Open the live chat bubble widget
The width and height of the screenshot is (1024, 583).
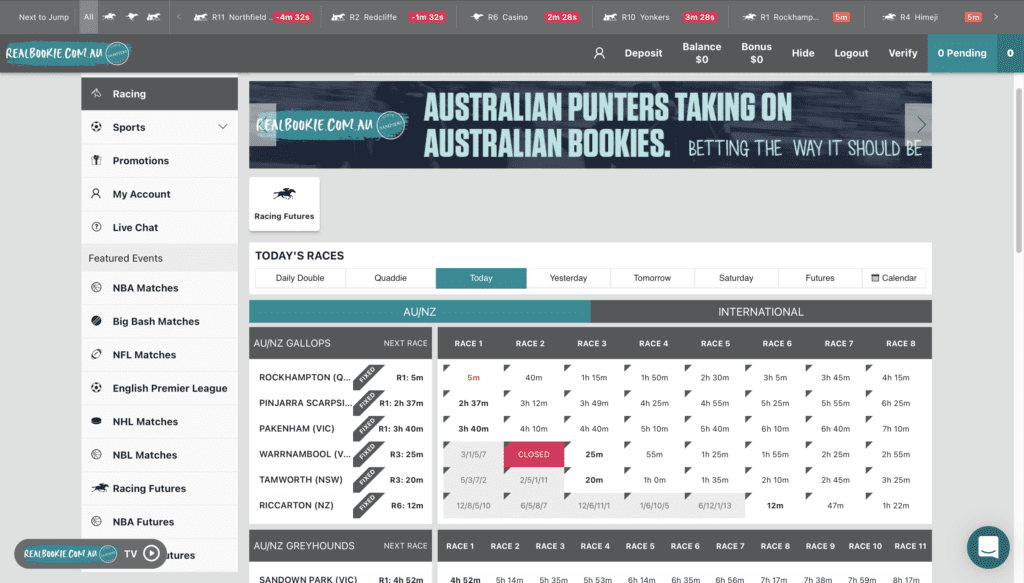(988, 547)
